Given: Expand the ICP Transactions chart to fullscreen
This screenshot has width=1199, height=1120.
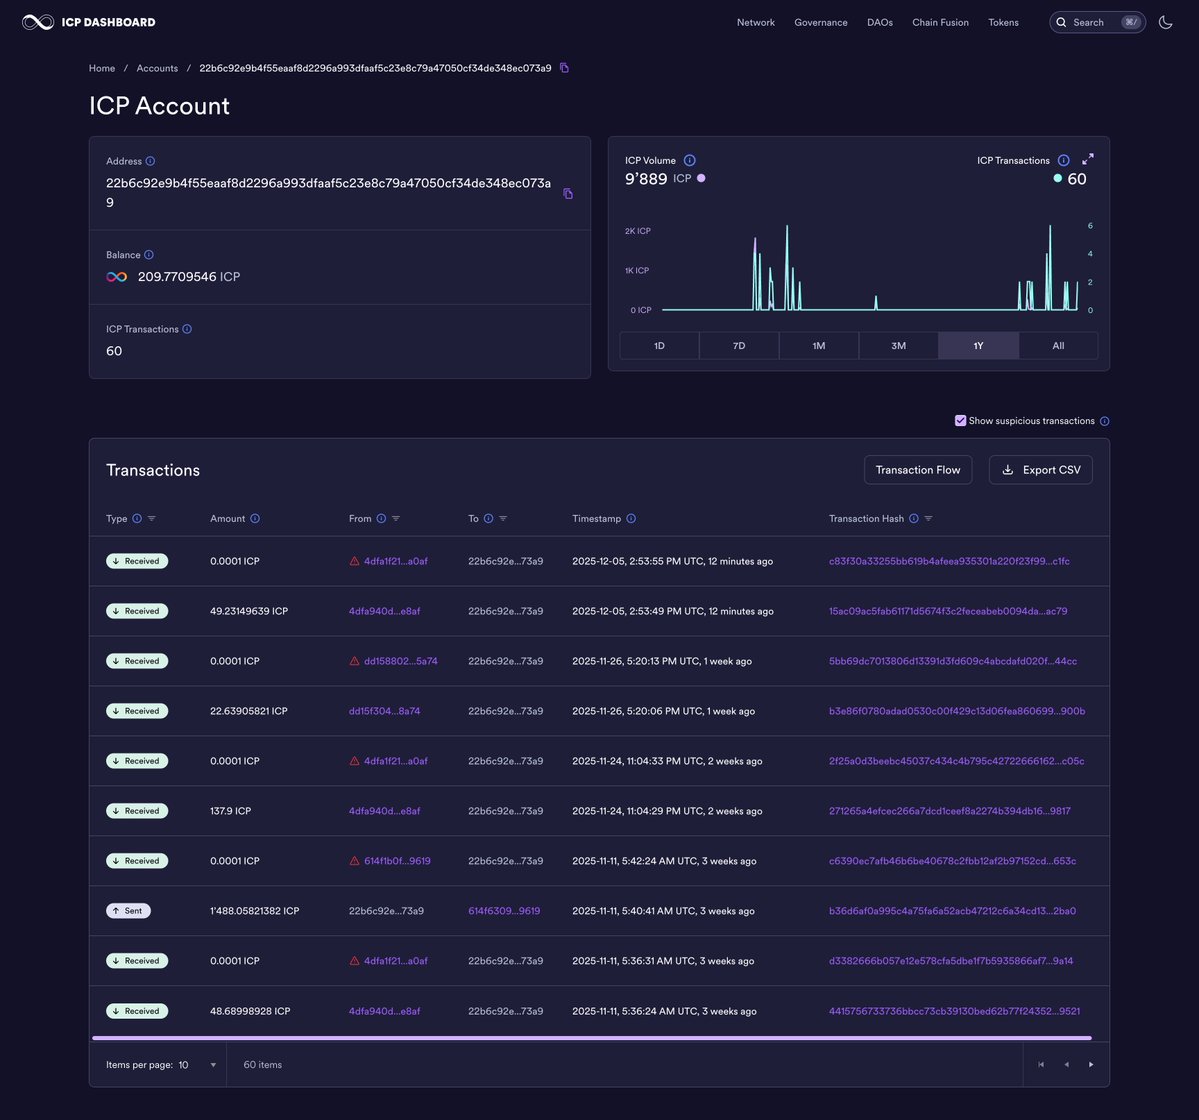Looking at the screenshot, I should tap(1088, 158).
